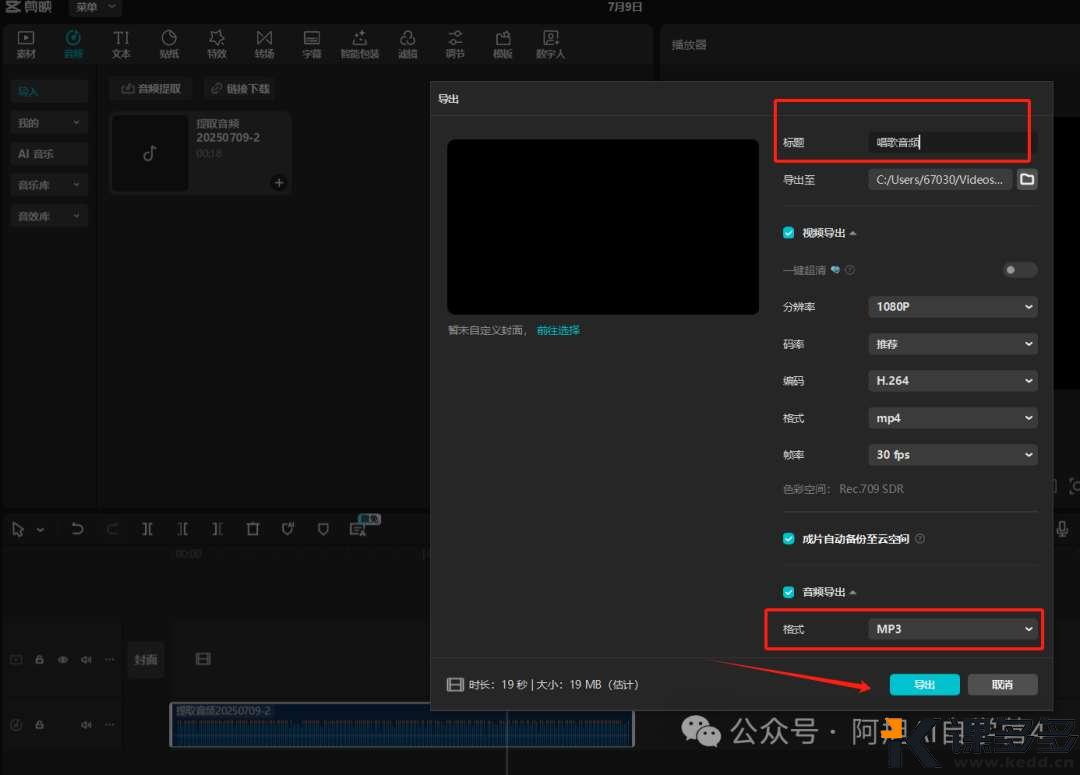
Task: Open the 素材 media tab
Action: (26, 44)
